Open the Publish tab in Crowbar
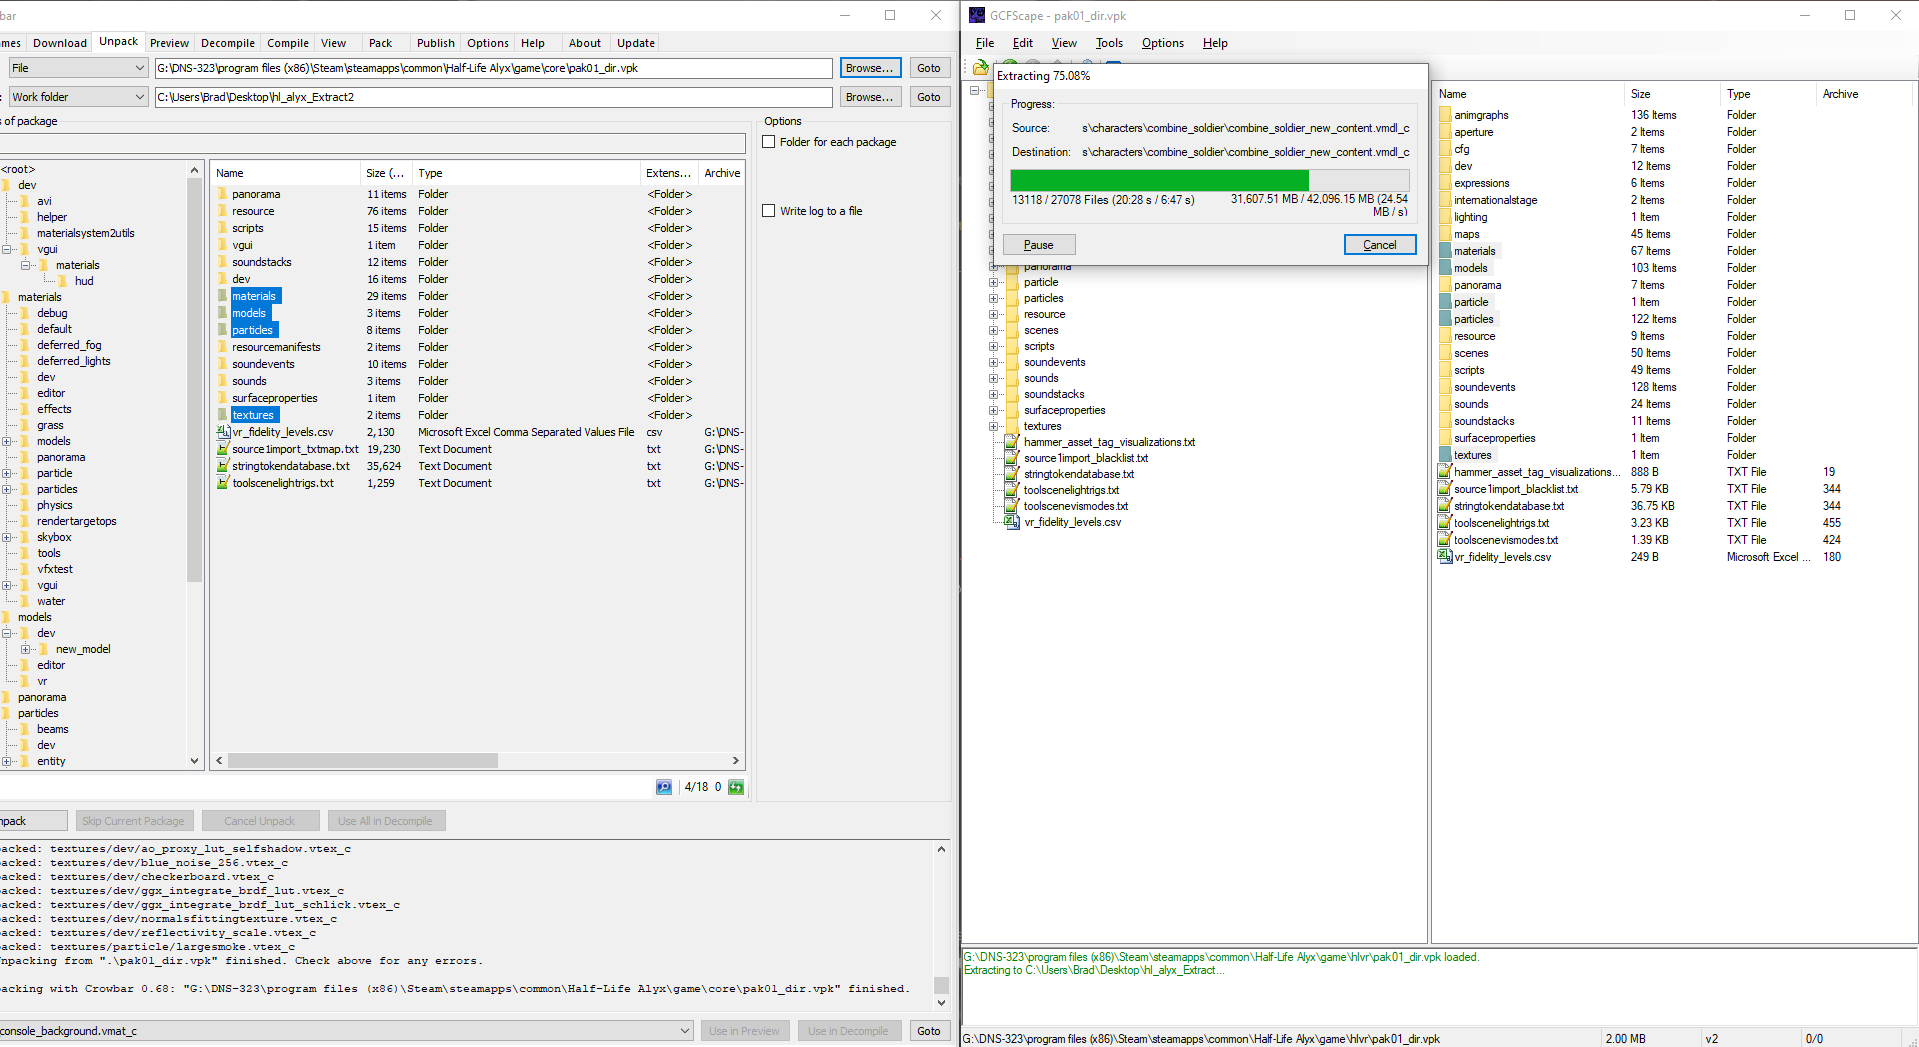Screen dimensions: 1919x1047 click(435, 43)
